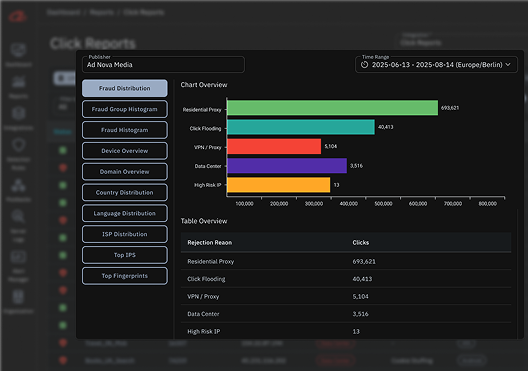The height and width of the screenshot is (371, 528).
Task: Sort by the Clicks column header
Action: point(361,242)
